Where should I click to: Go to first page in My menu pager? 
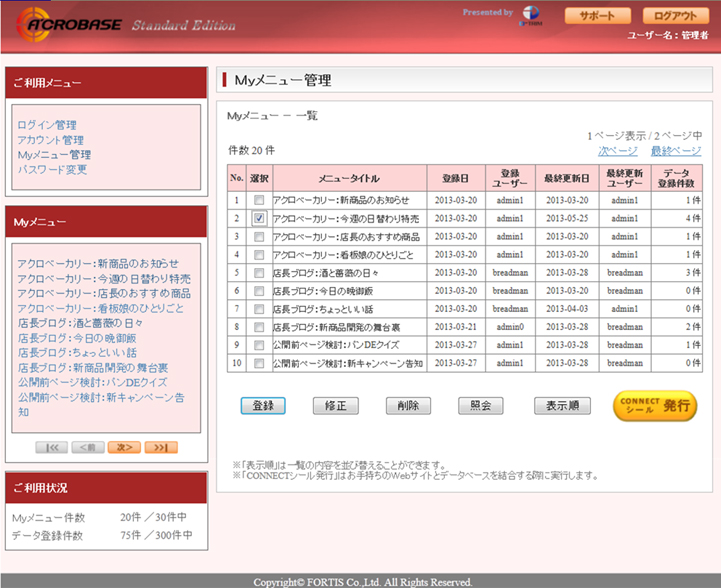tap(52, 447)
